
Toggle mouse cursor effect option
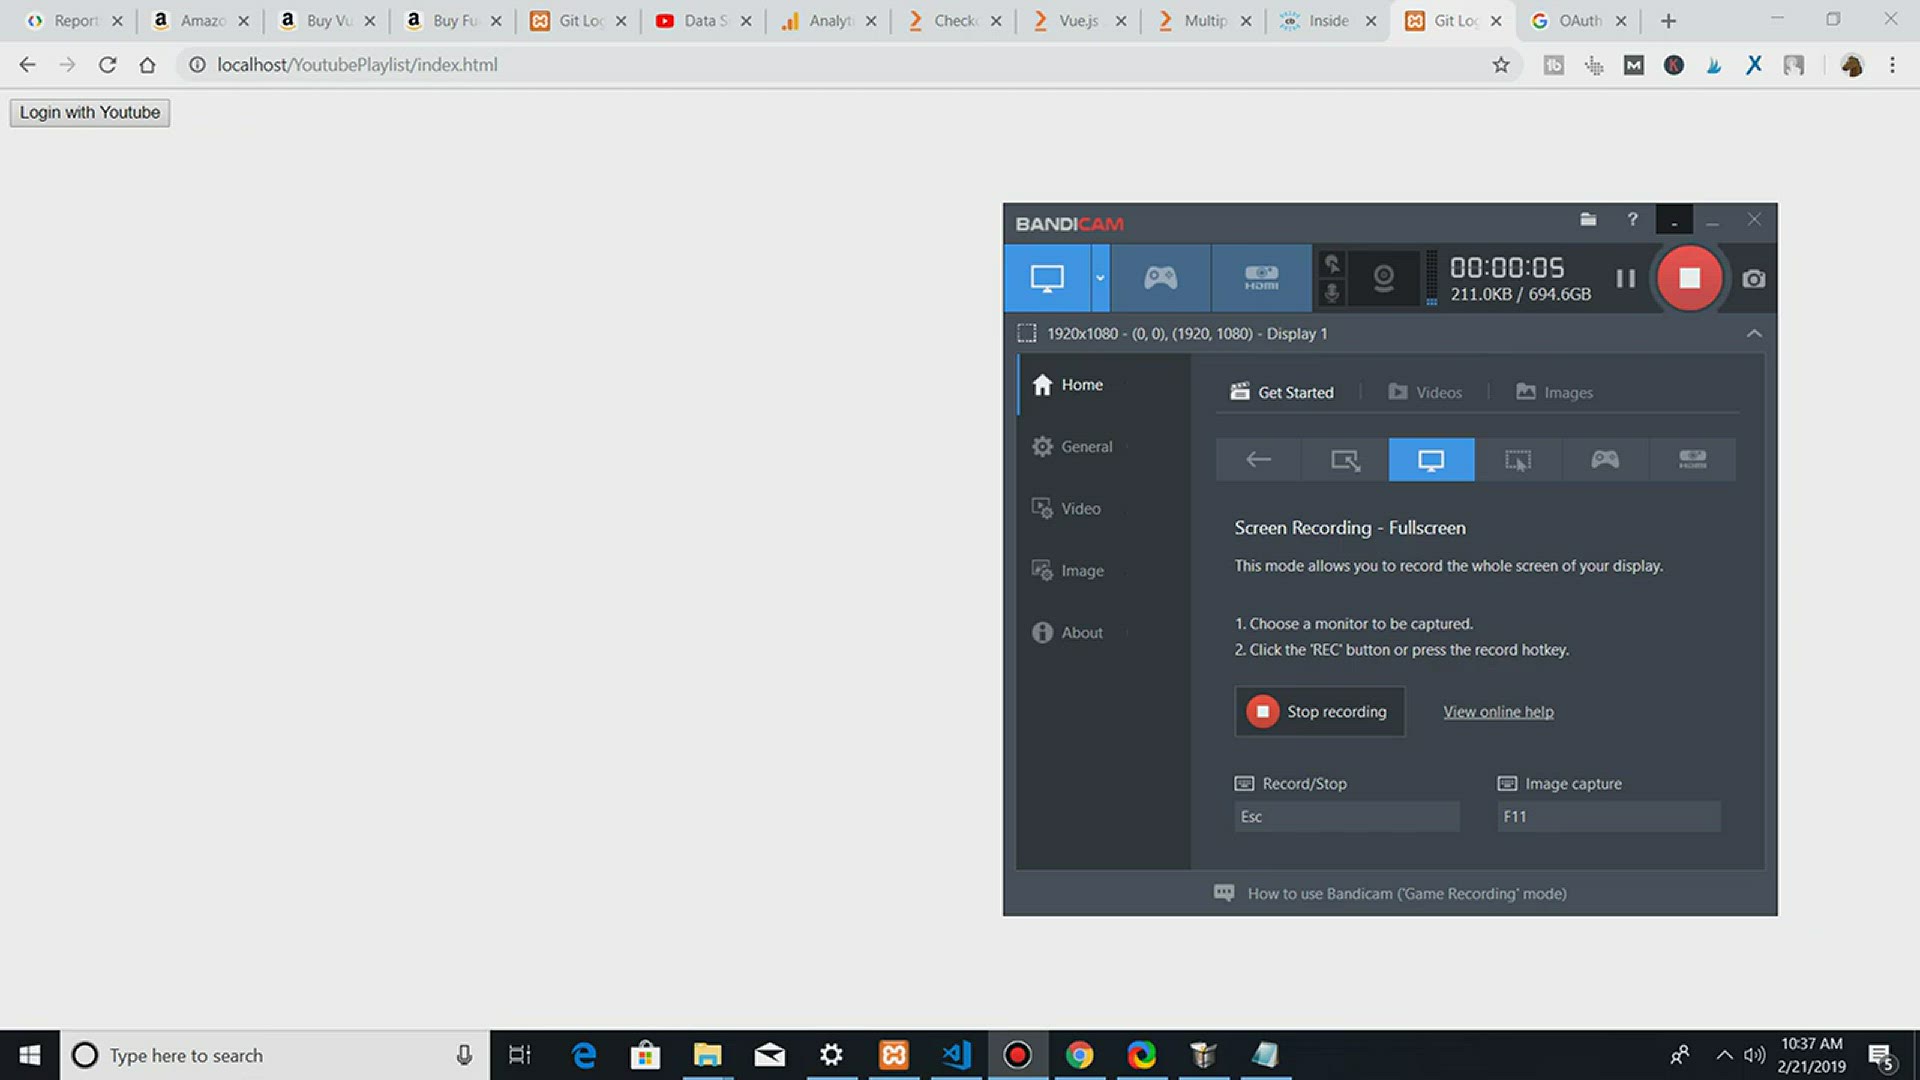pyautogui.click(x=1331, y=264)
